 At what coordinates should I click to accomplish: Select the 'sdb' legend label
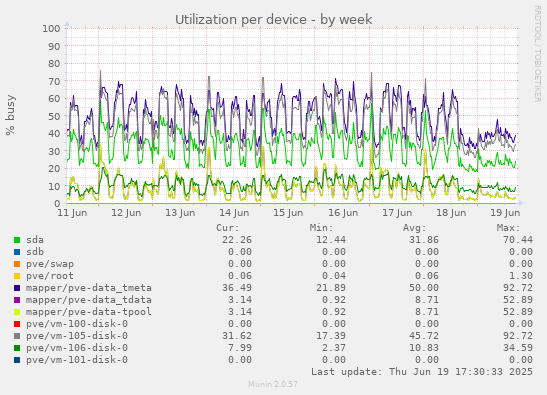(35, 252)
